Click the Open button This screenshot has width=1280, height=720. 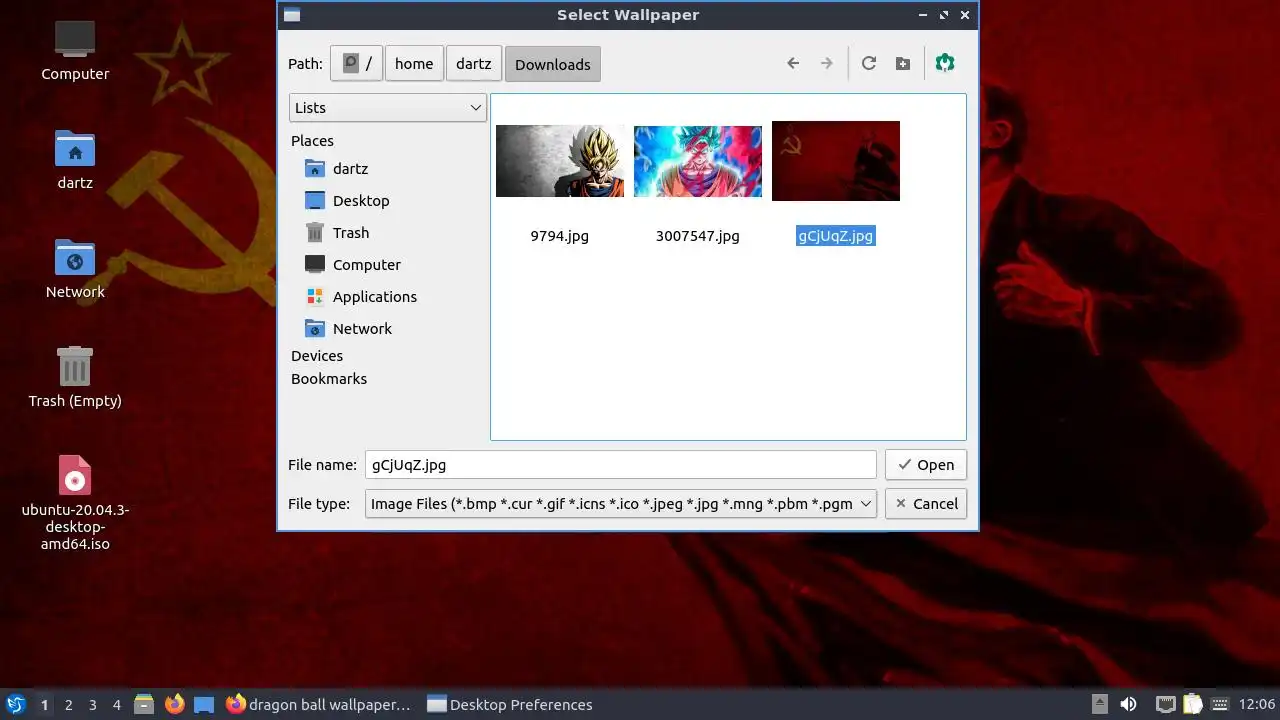click(x=926, y=465)
